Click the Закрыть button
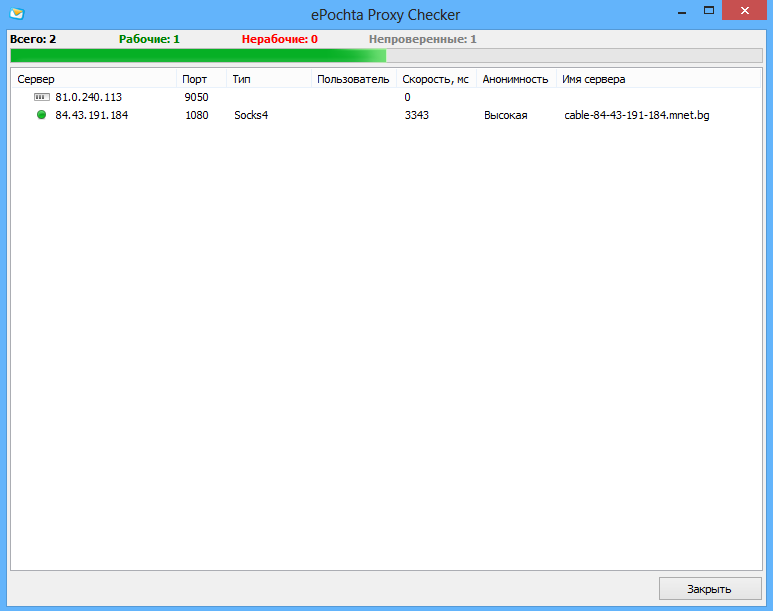The image size is (773, 611). coord(710,589)
